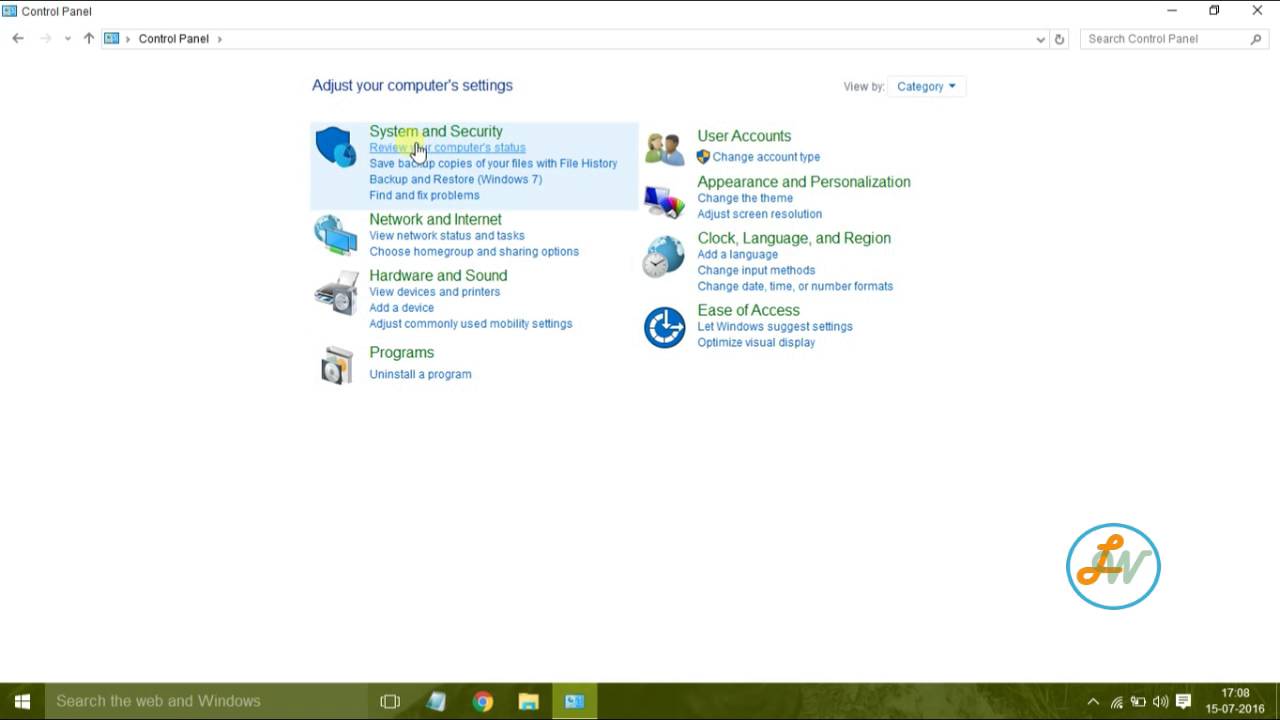Expand the recent locations dropdown arrow
Screen dimensions: 1280x720
pyautogui.click(x=68, y=38)
